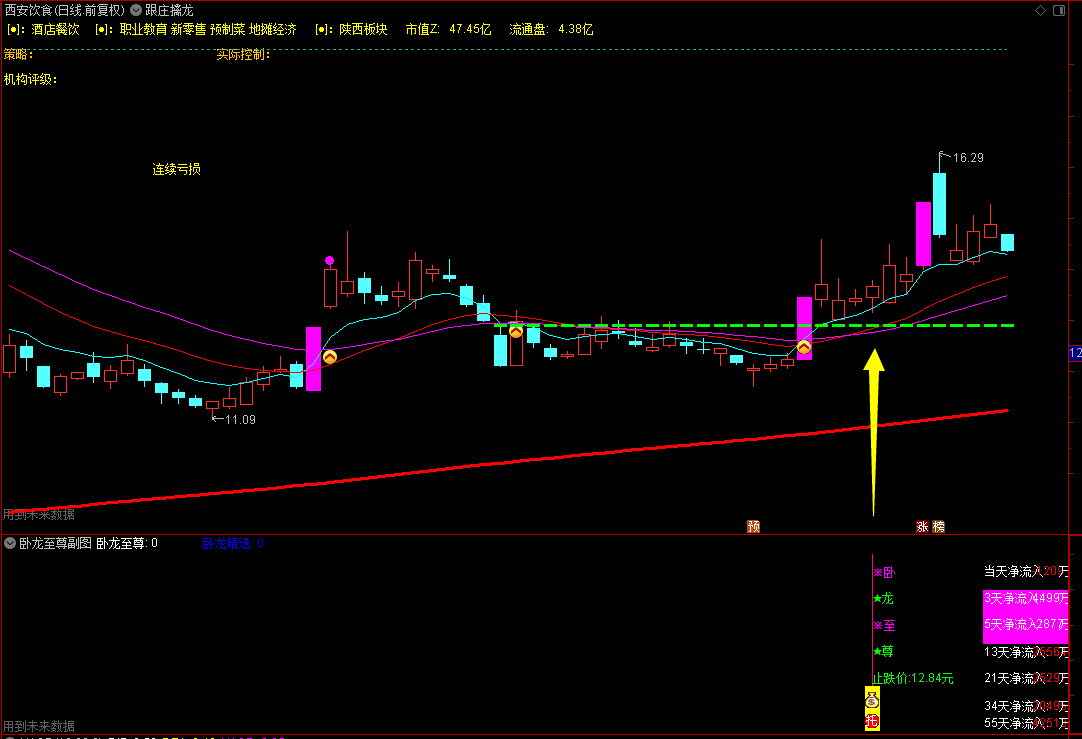Open the 陕西板块 region tag
1082x739 pixels.
click(x=363, y=30)
